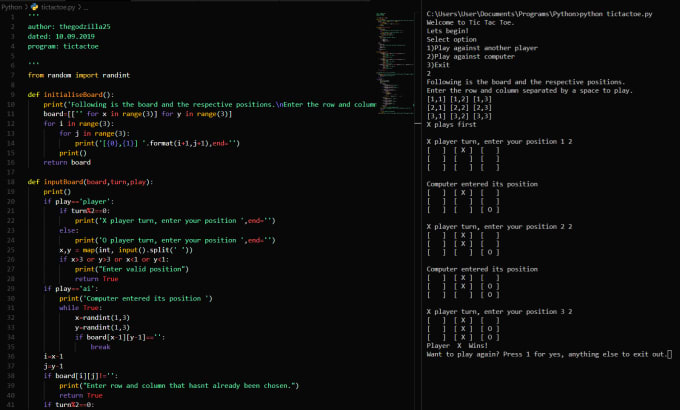Open the 'tictactoe.py' breadcrumb item

[x=58, y=7]
